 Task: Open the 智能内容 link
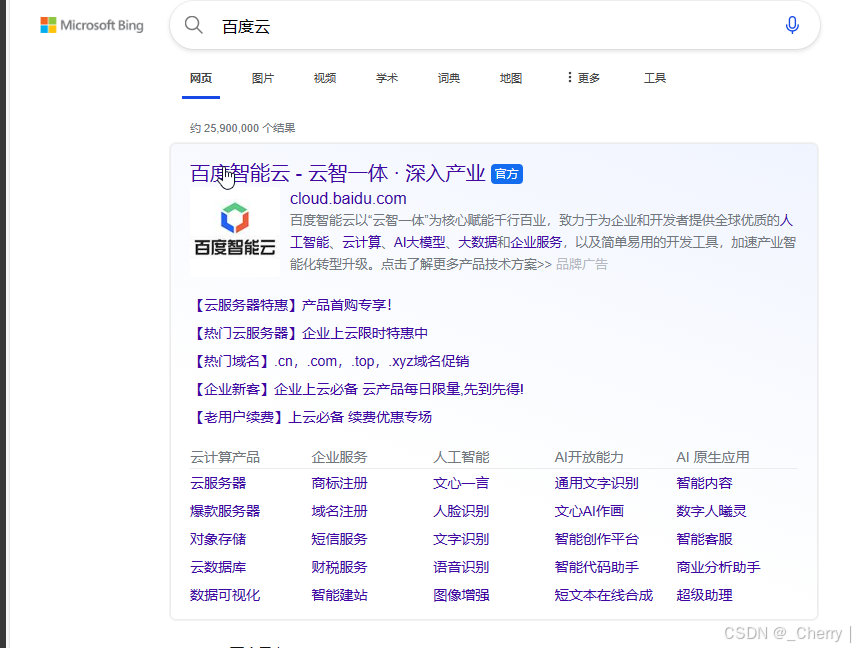click(x=704, y=483)
